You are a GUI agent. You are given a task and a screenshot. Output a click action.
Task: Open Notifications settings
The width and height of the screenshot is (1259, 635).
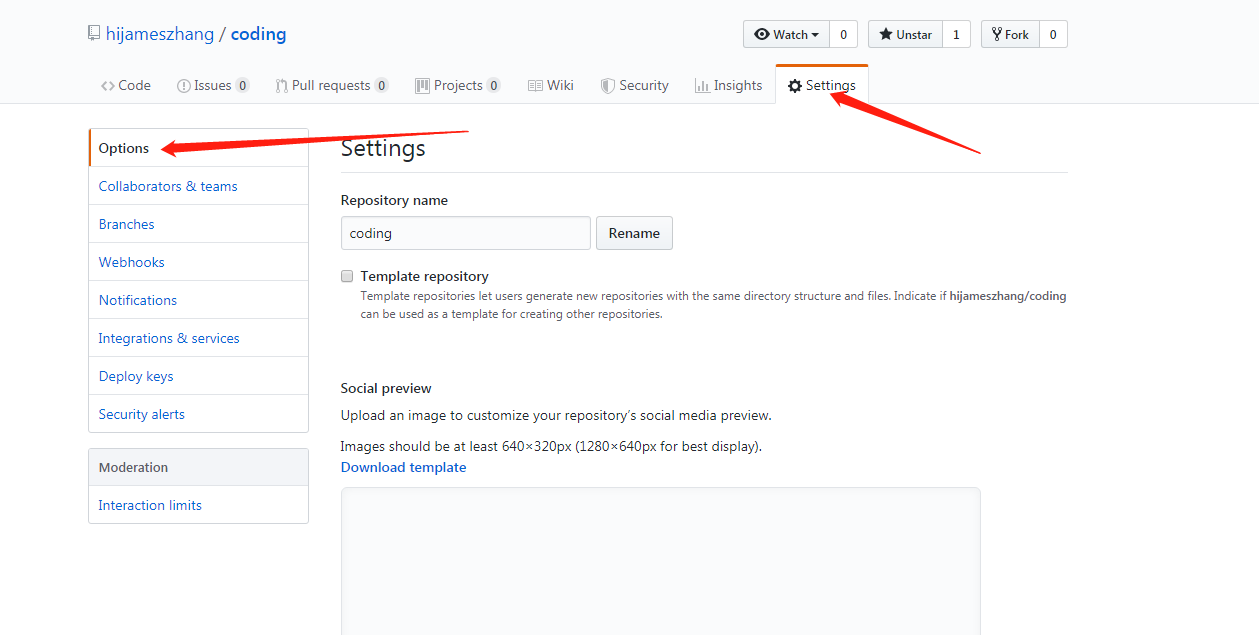(x=198, y=300)
